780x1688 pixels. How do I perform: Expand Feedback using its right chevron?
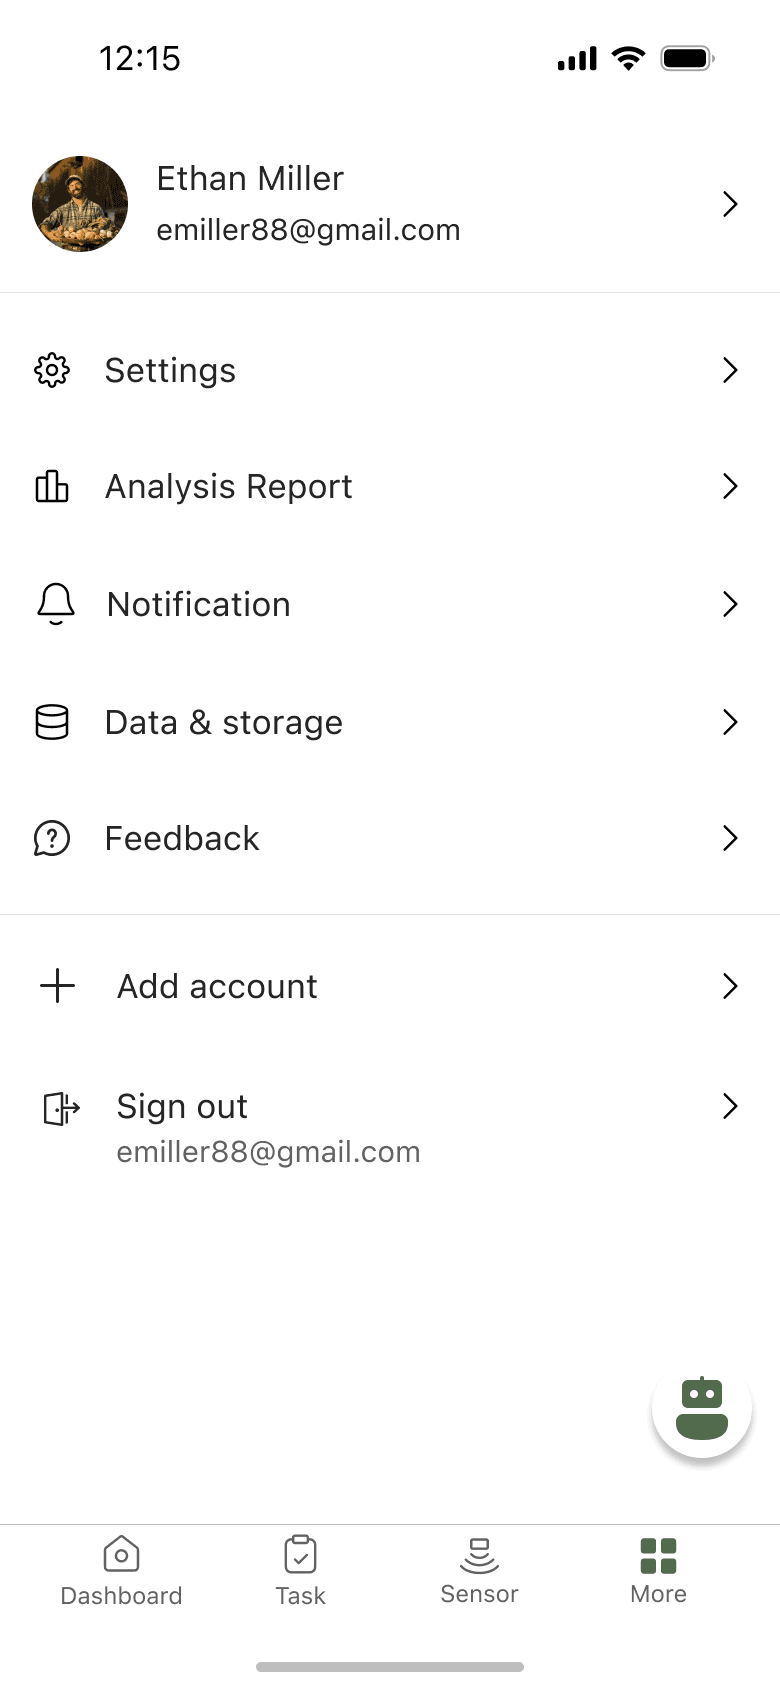(x=730, y=838)
